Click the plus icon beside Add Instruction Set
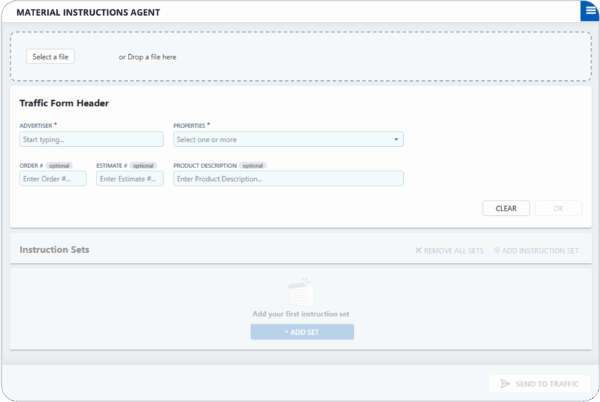 pyautogui.click(x=497, y=250)
